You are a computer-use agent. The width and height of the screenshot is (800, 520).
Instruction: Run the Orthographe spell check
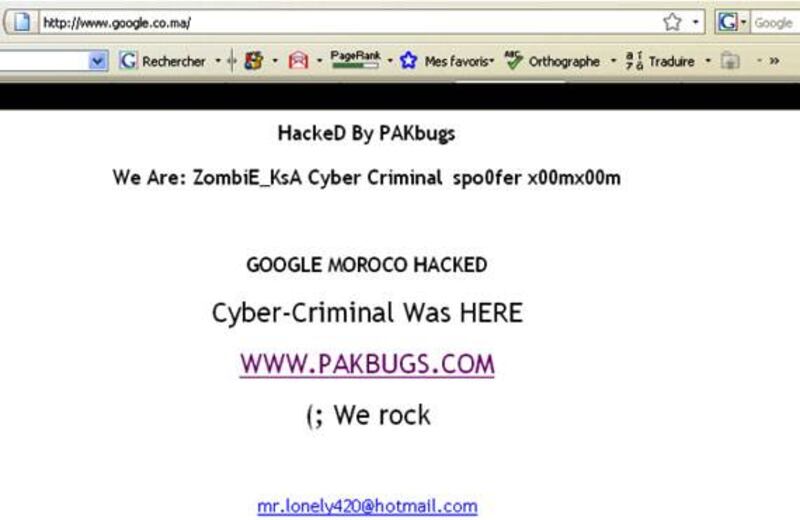(x=553, y=61)
